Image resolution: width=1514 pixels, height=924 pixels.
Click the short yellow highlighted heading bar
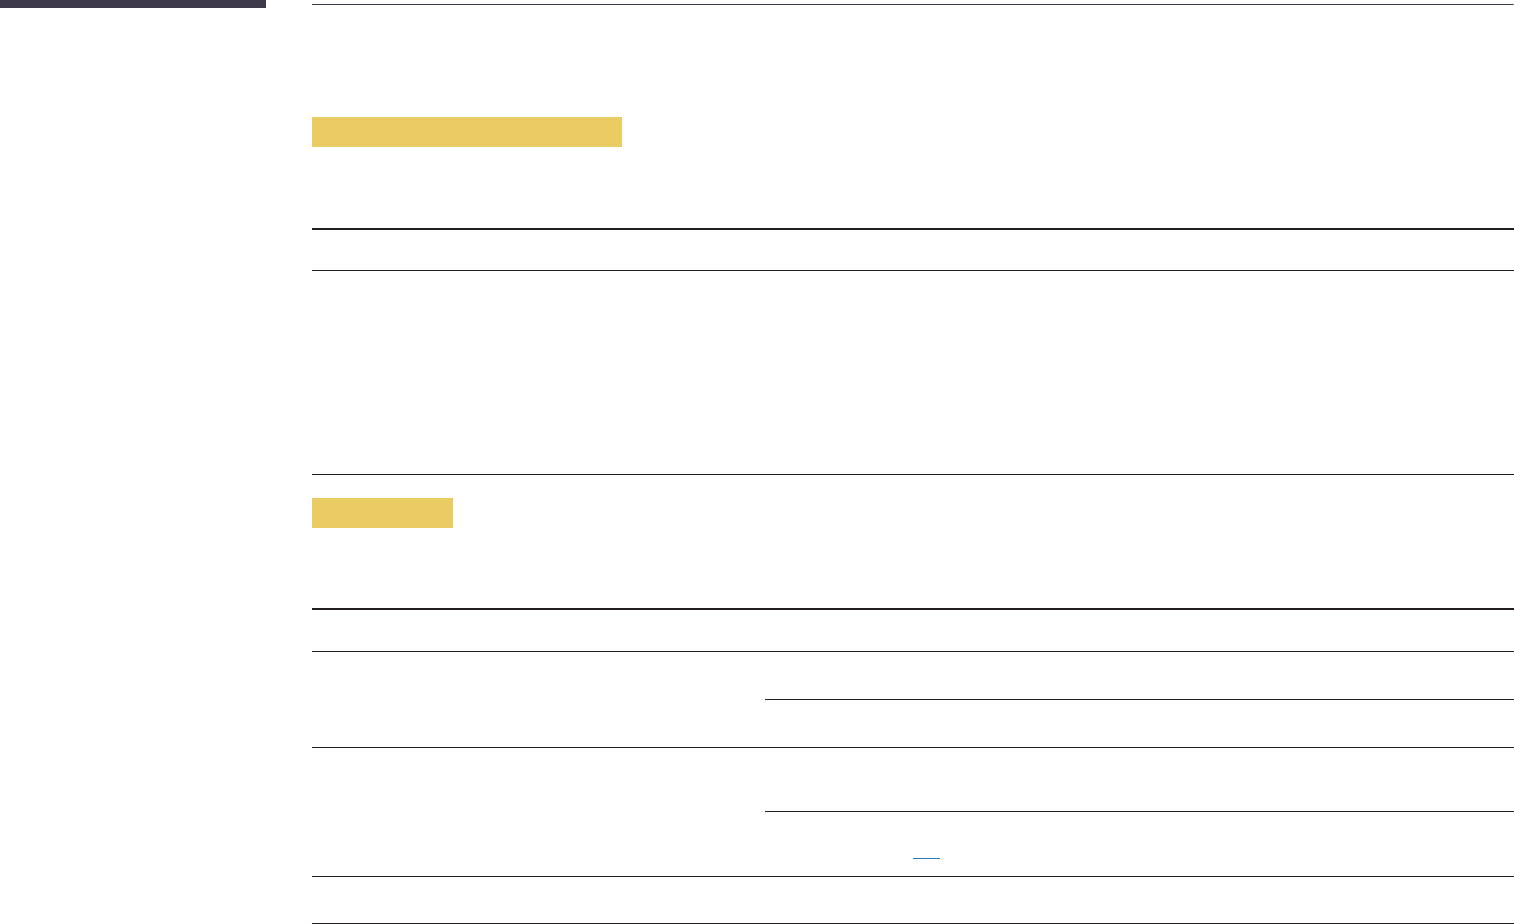click(x=382, y=513)
